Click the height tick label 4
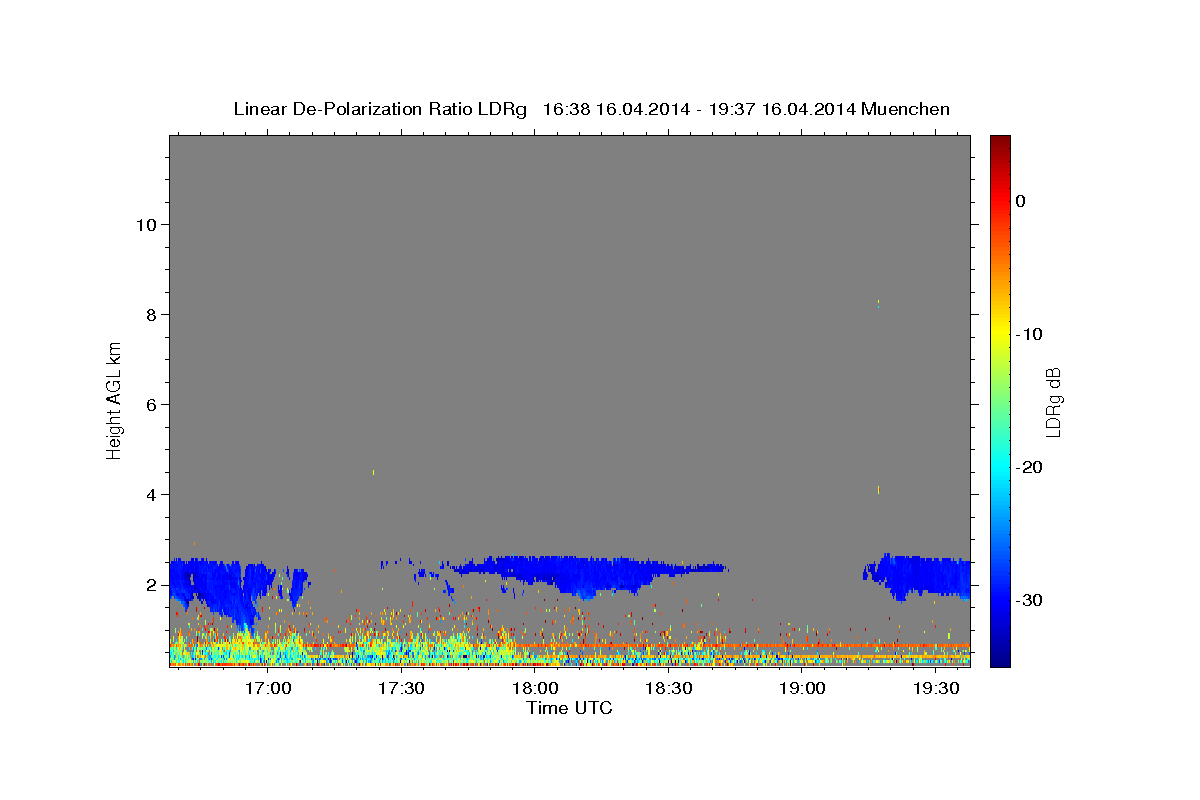This screenshot has width=1200, height=800. click(x=152, y=494)
